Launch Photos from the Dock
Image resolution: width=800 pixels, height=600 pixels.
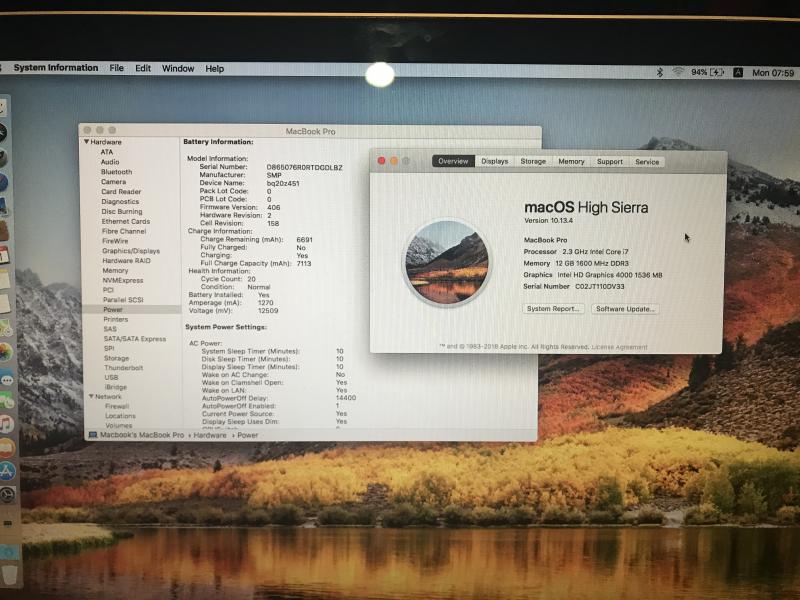click(x=6, y=352)
